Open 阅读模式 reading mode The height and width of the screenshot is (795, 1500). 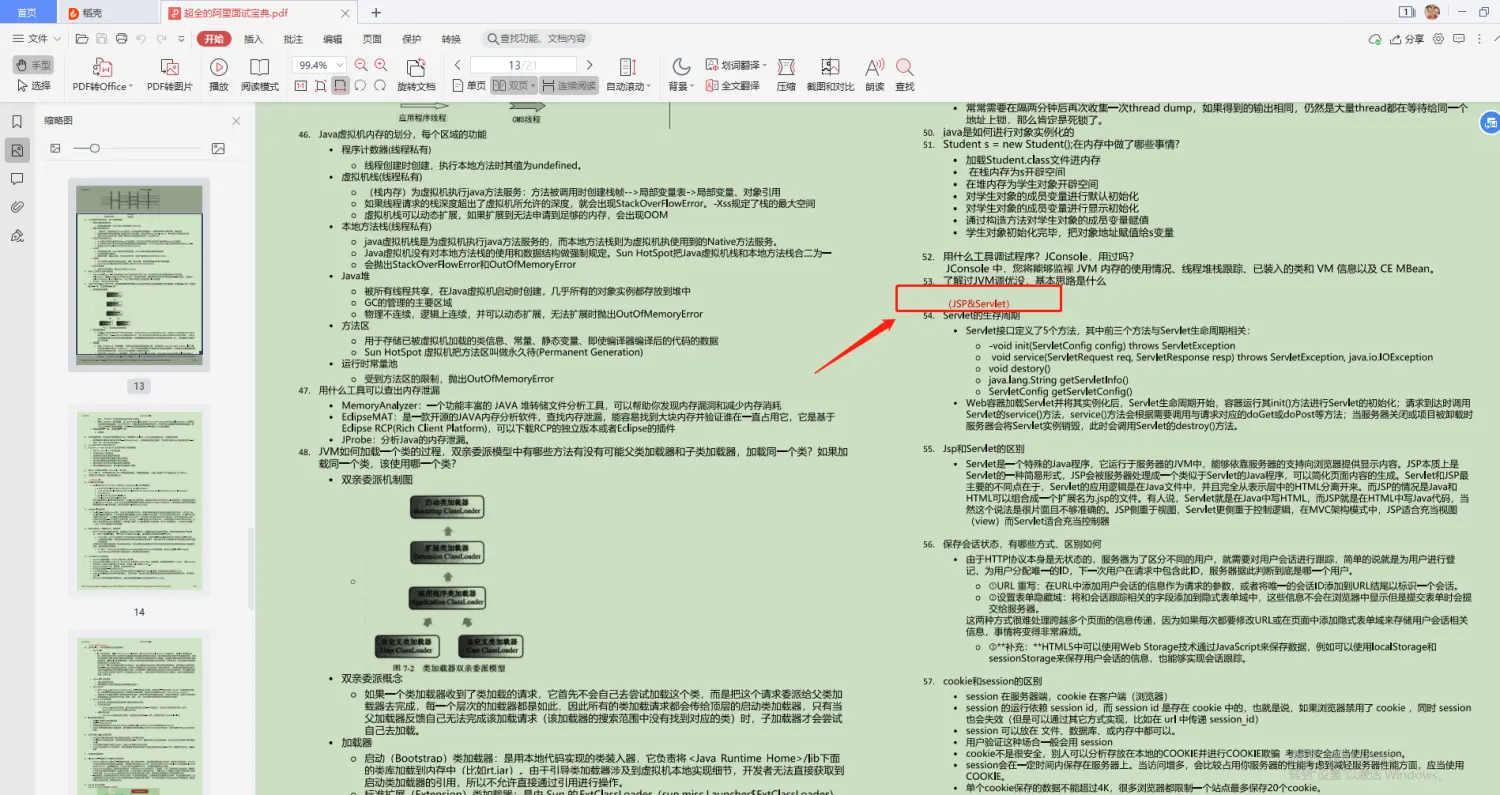[x=260, y=75]
